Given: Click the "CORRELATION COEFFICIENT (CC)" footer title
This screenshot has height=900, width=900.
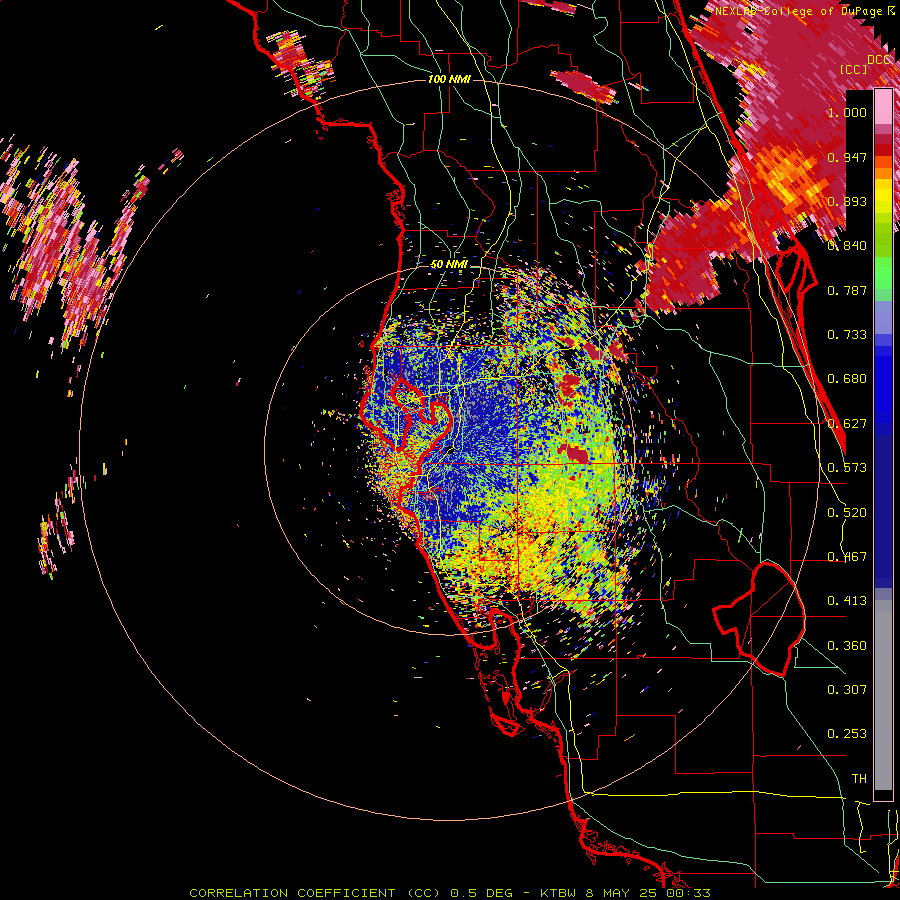Looking at the screenshot, I should point(315,893).
